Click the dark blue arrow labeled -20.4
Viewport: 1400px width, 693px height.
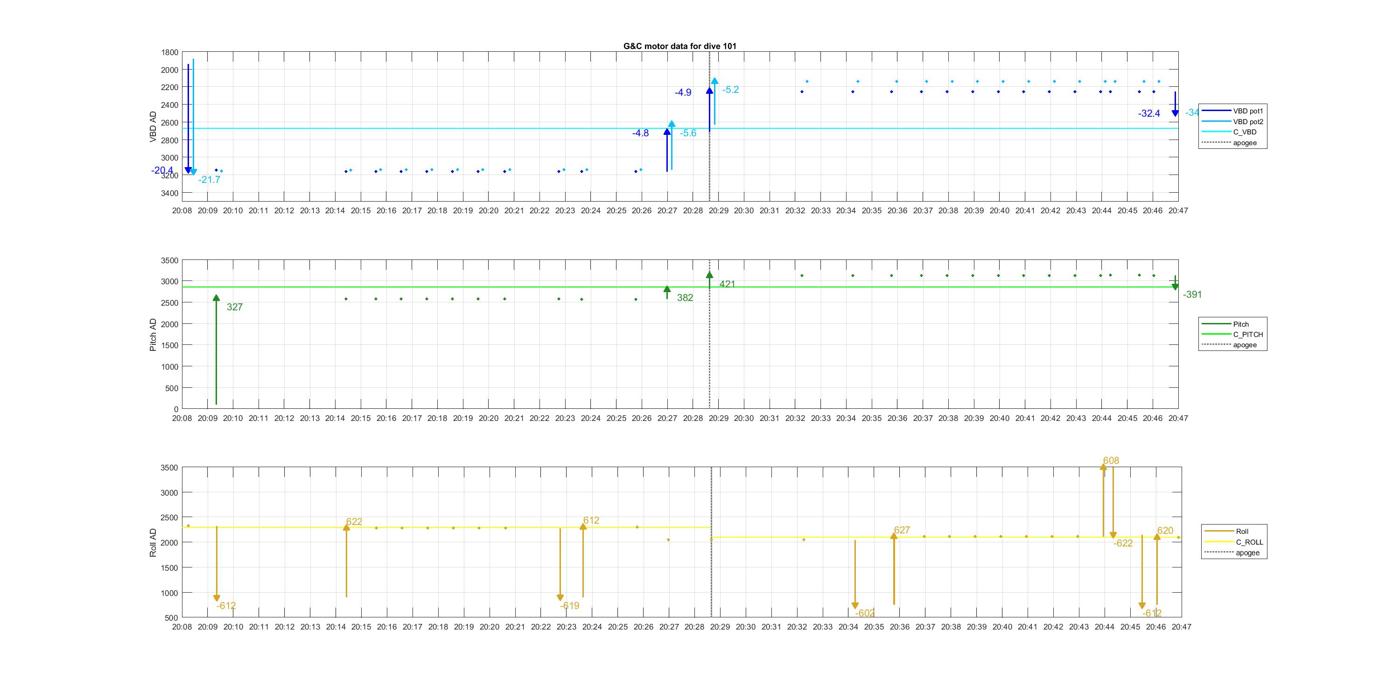pyautogui.click(x=187, y=120)
